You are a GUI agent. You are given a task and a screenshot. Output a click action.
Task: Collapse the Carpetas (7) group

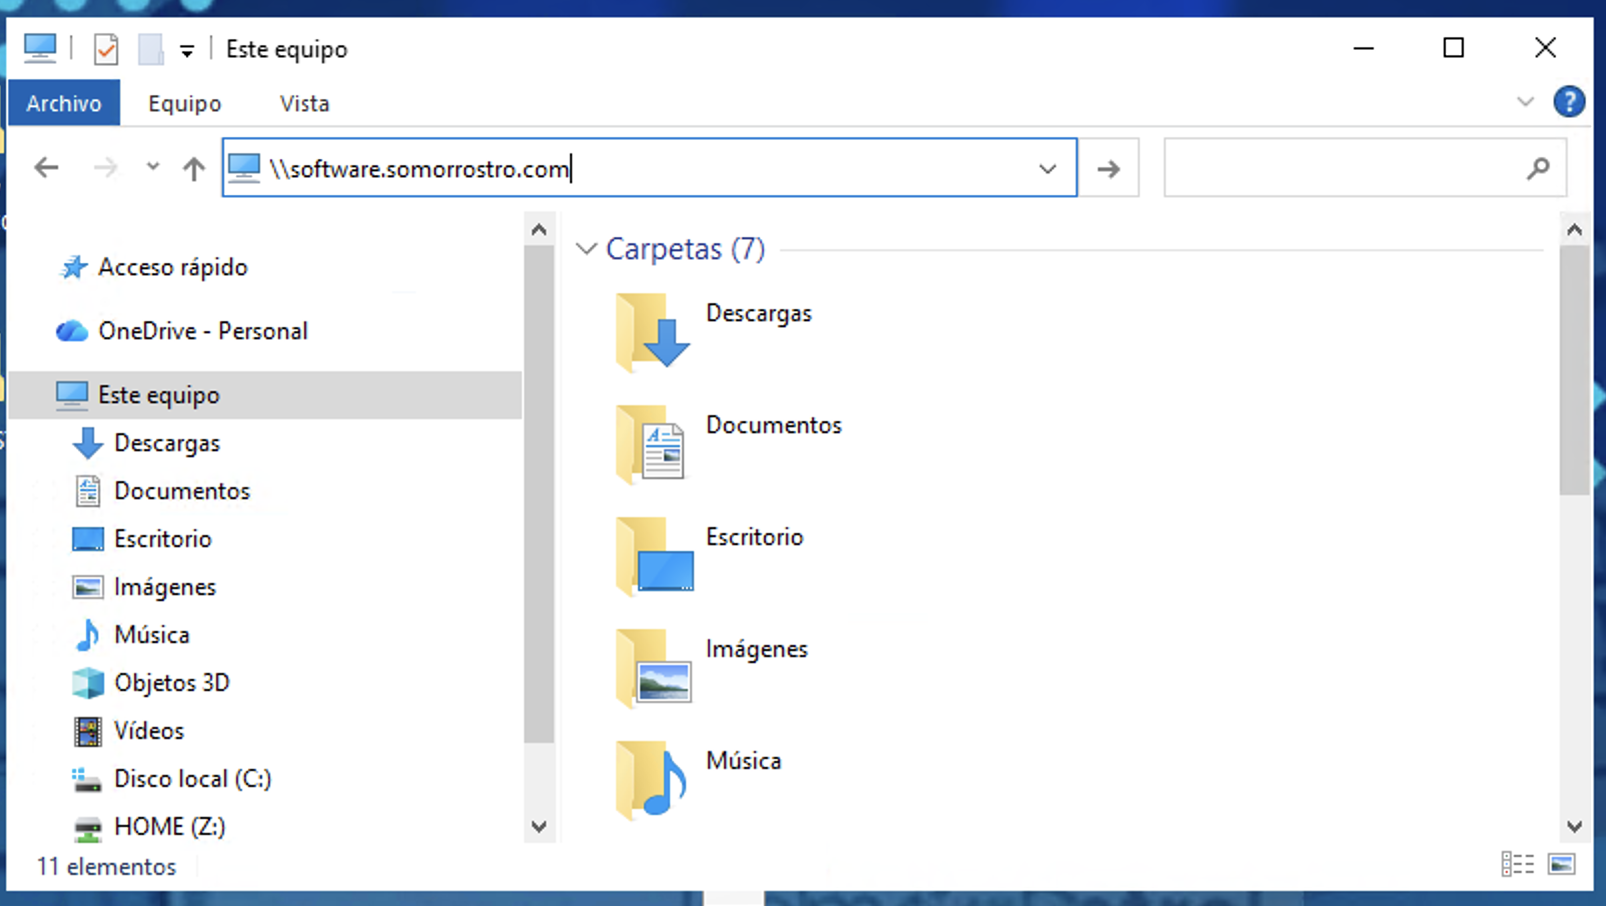(587, 249)
